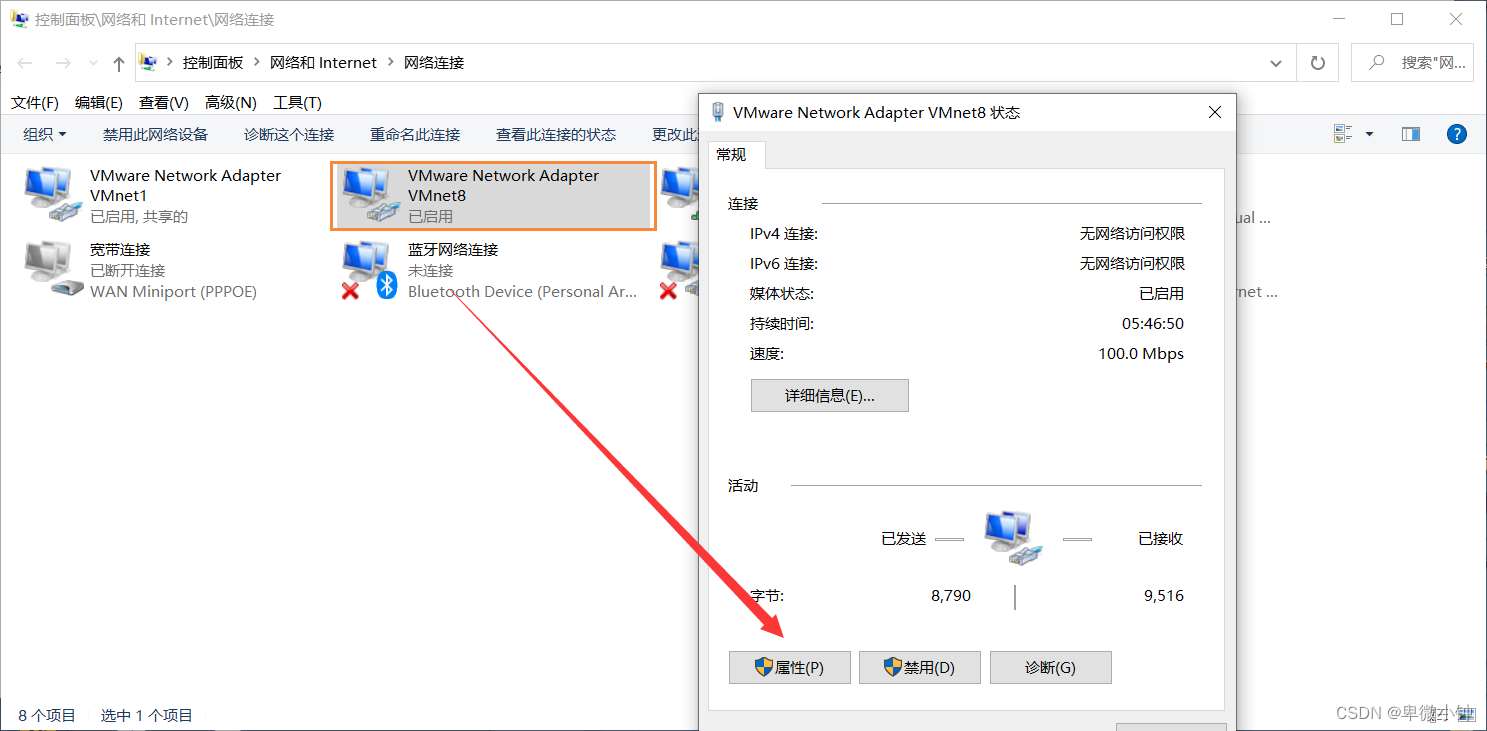
Task: Click the bytes received value 9,516
Action: pyautogui.click(x=1164, y=595)
